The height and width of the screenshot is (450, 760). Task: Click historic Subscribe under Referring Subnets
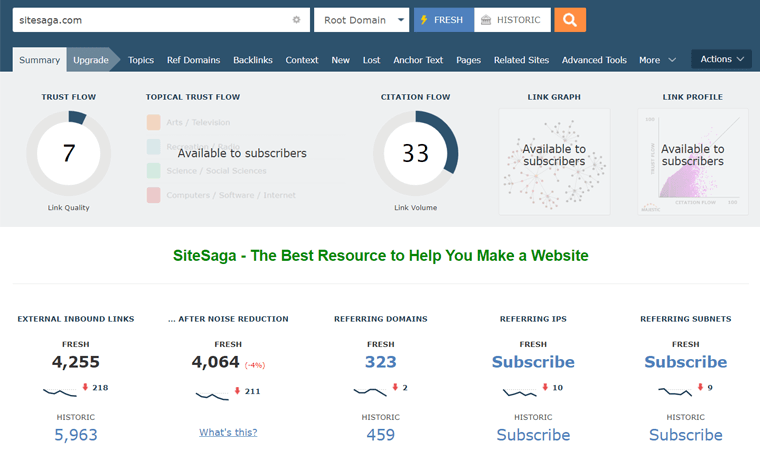685,435
